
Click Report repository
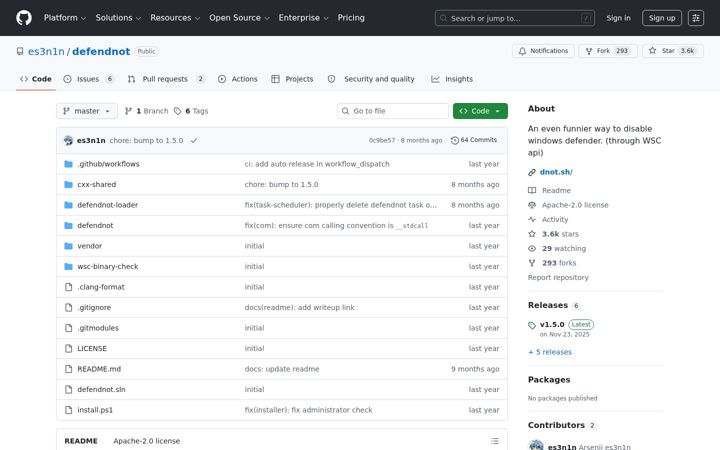558,278
